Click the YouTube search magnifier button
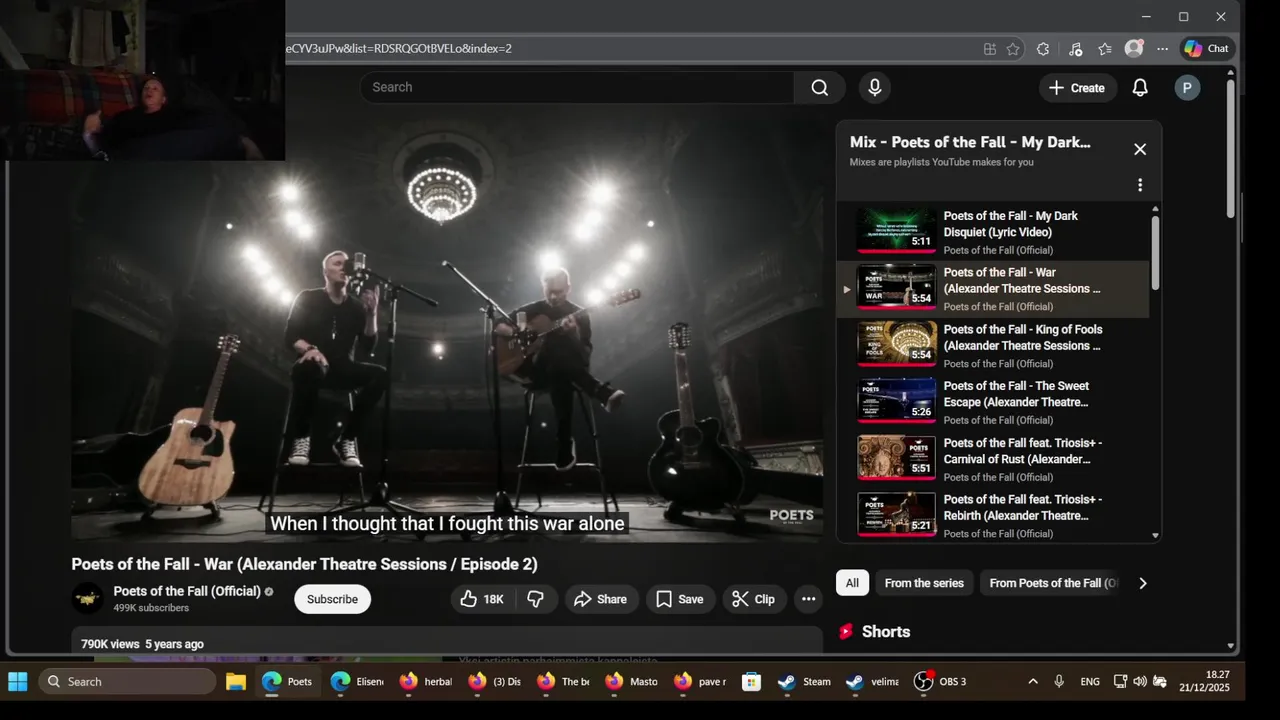 (x=820, y=87)
